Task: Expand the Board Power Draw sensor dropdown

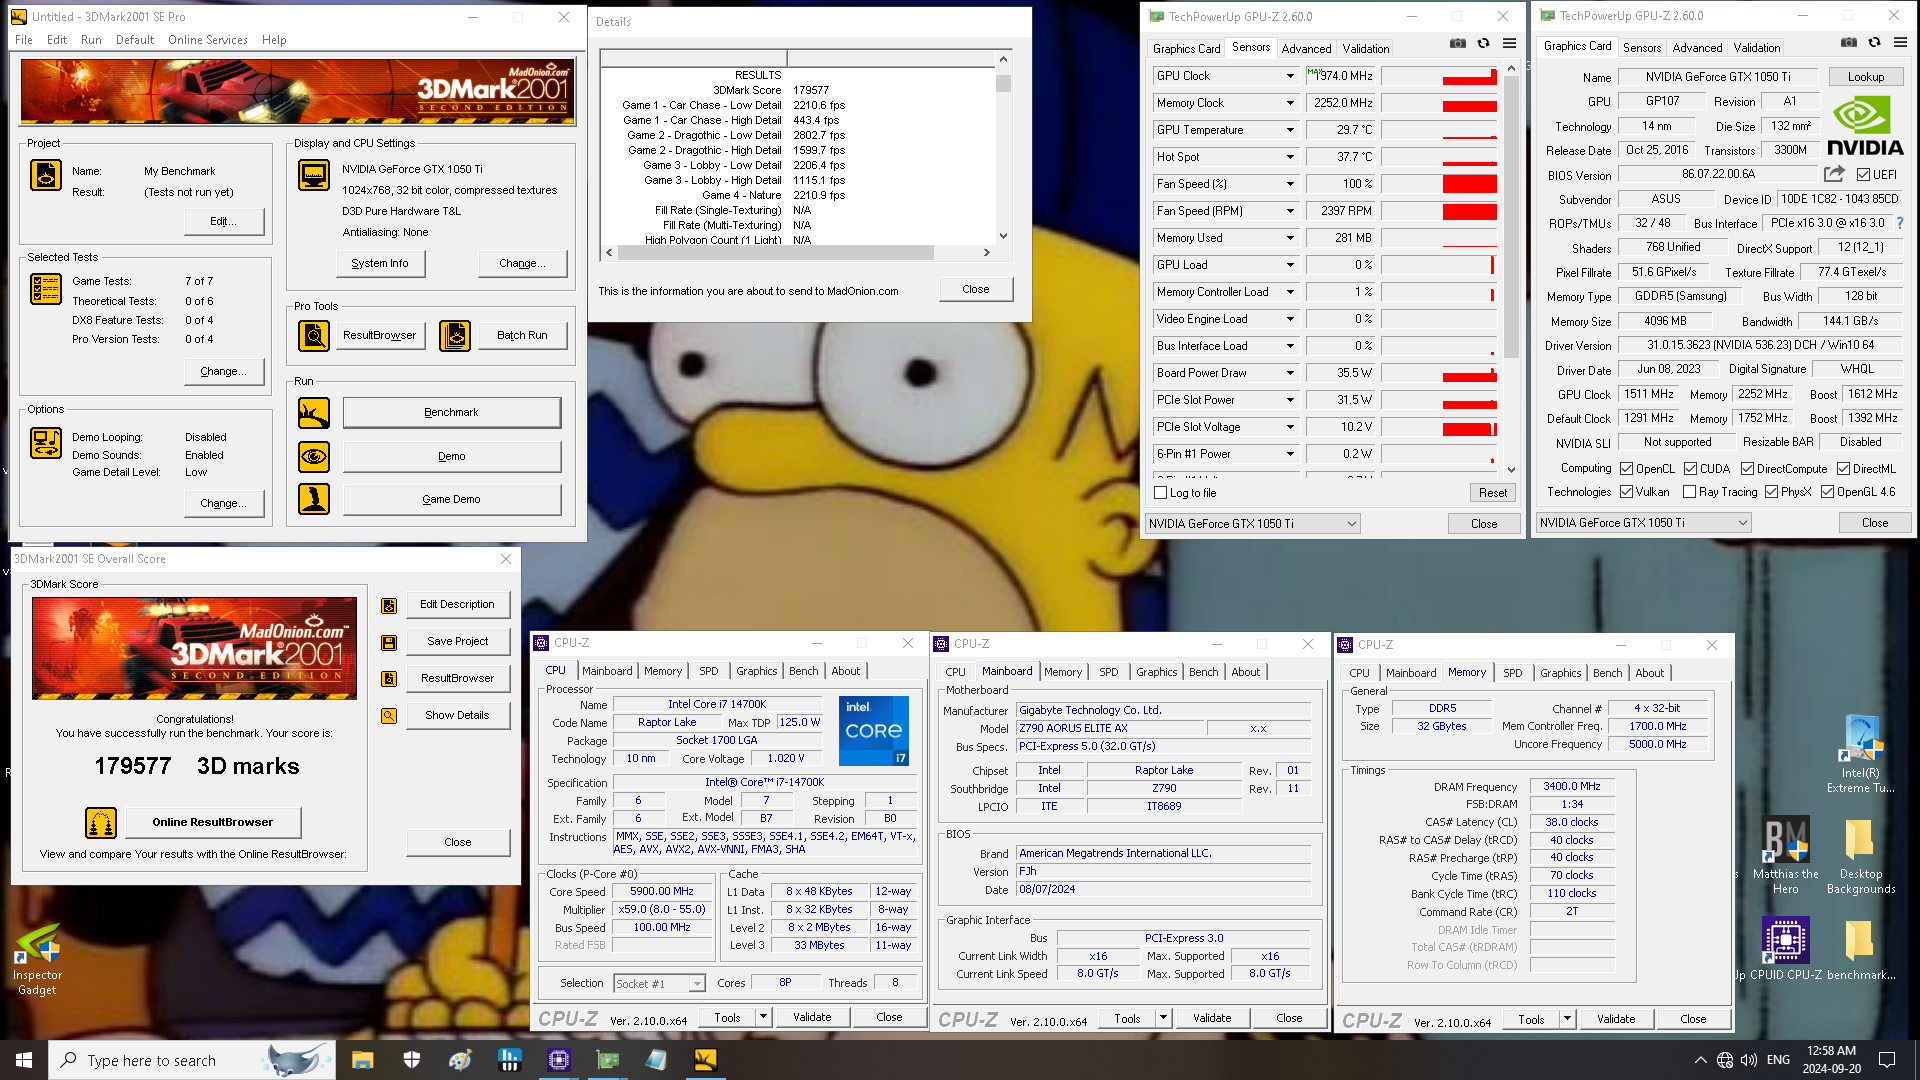Action: (x=1290, y=373)
